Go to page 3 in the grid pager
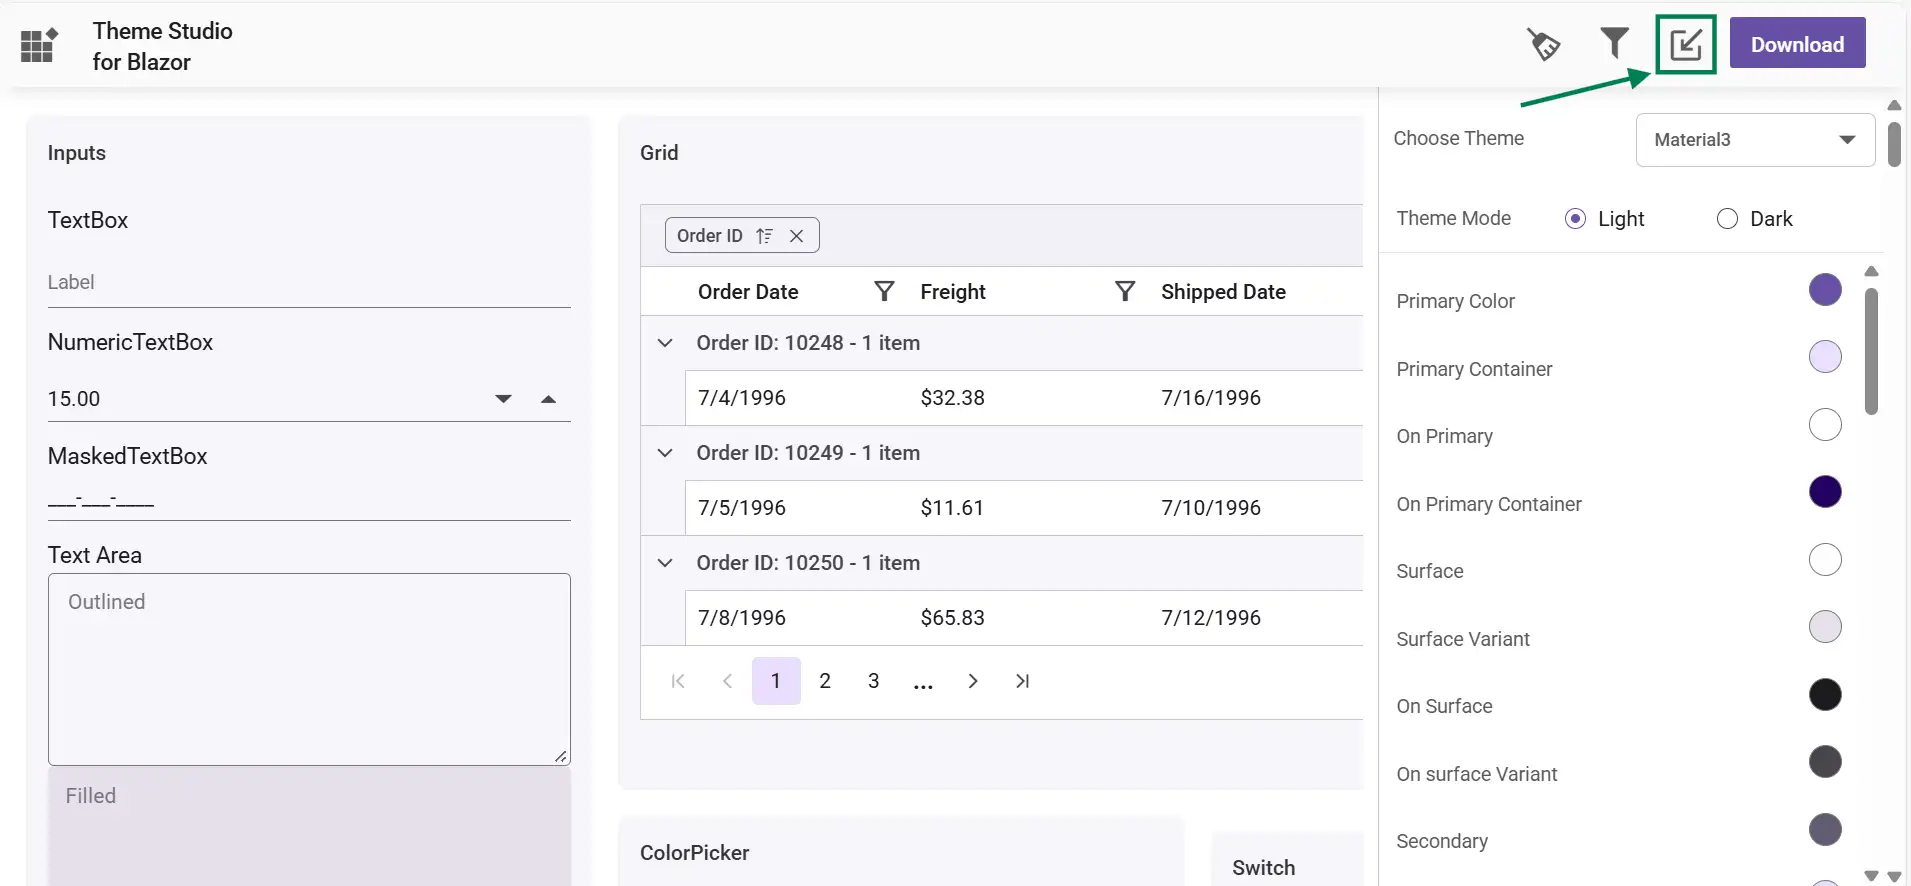This screenshot has height=886, width=1911. [873, 681]
